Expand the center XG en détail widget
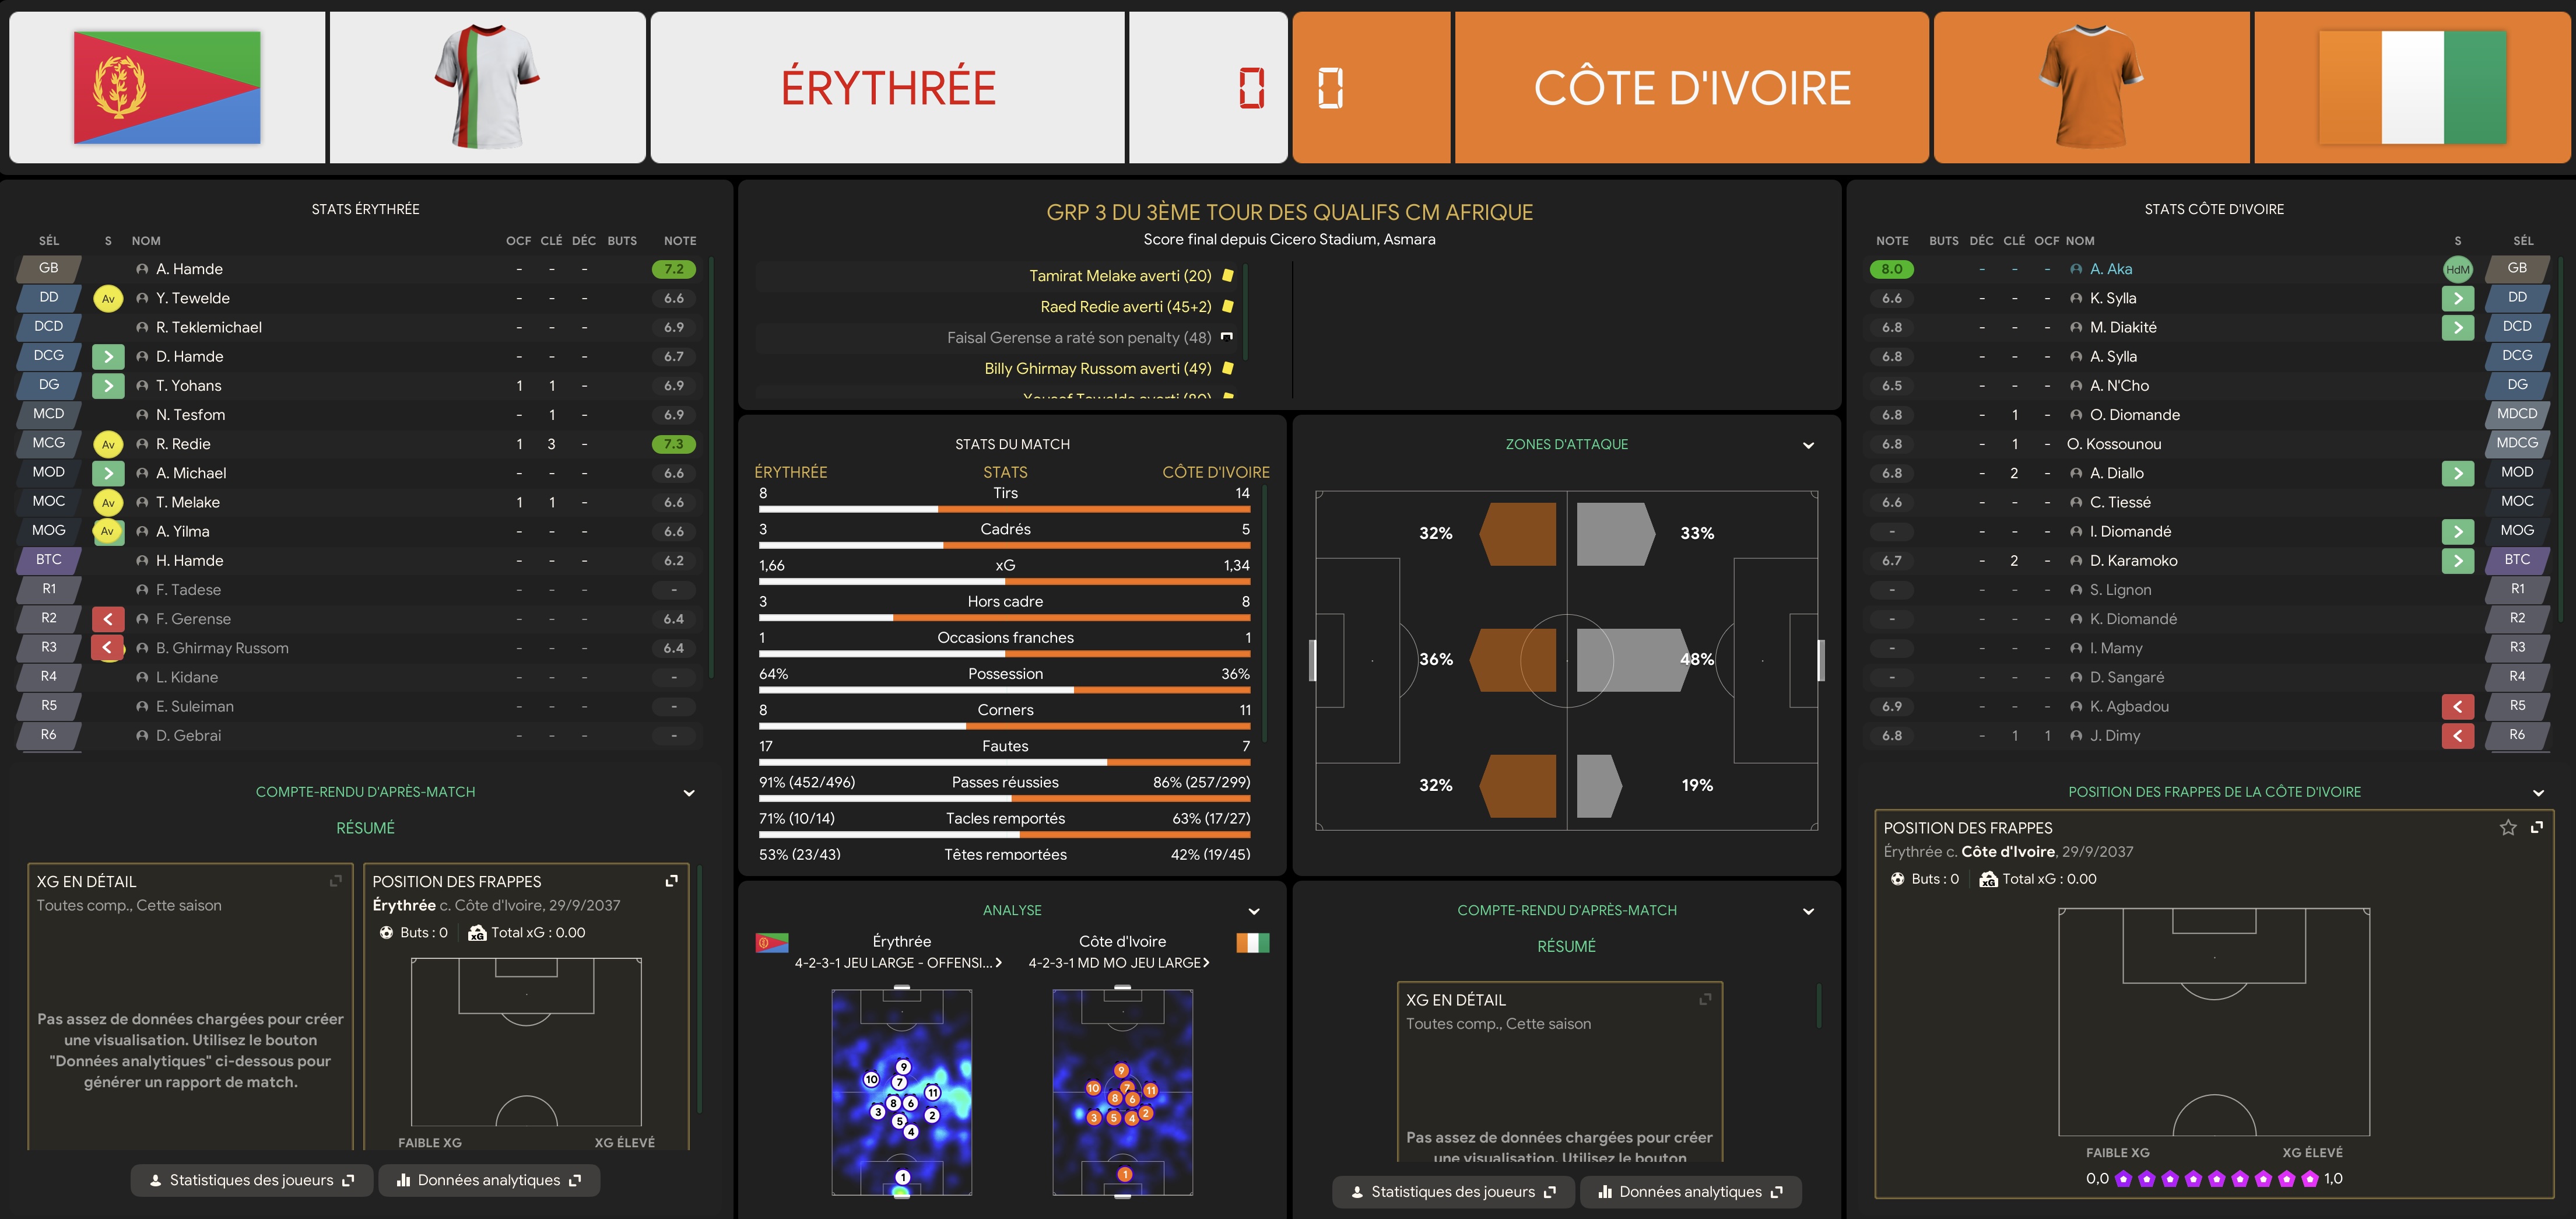The image size is (2576, 1219). (x=1706, y=999)
